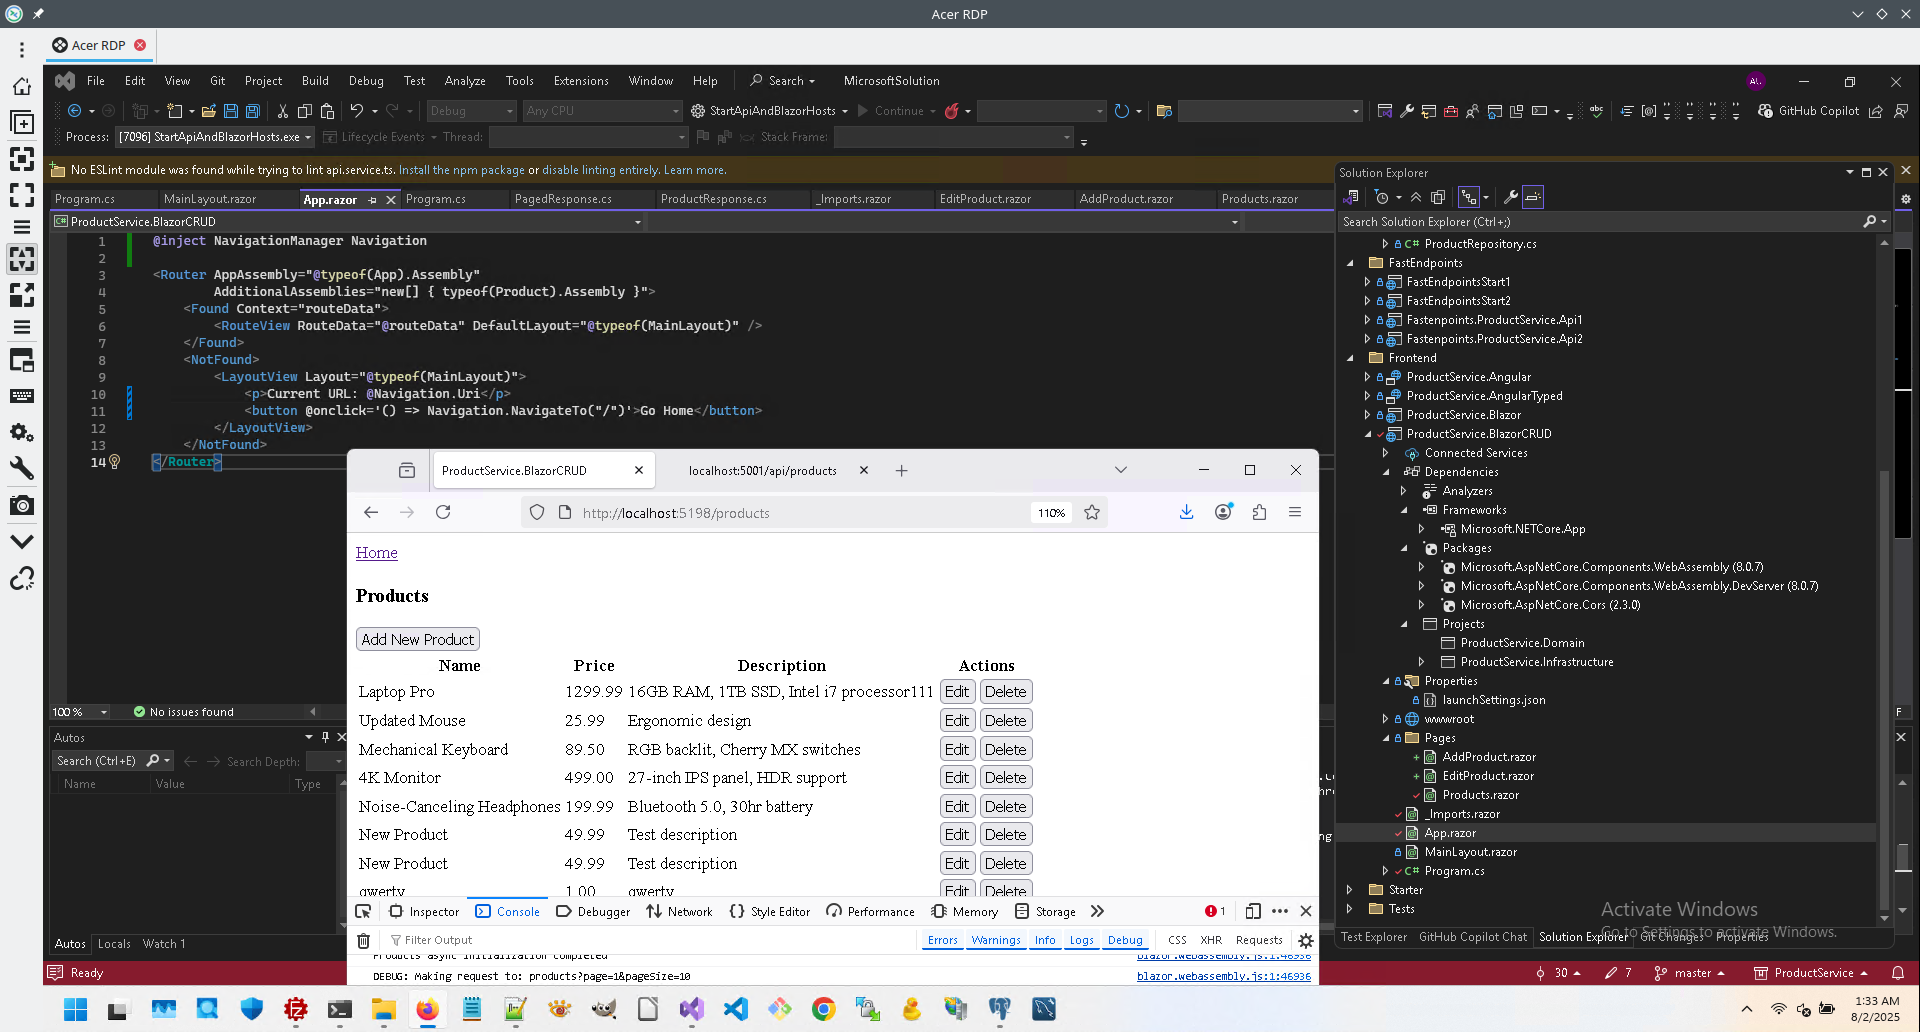This screenshot has height=1032, width=1920.
Task: Toggle XHR filter in console
Action: tap(1211, 940)
